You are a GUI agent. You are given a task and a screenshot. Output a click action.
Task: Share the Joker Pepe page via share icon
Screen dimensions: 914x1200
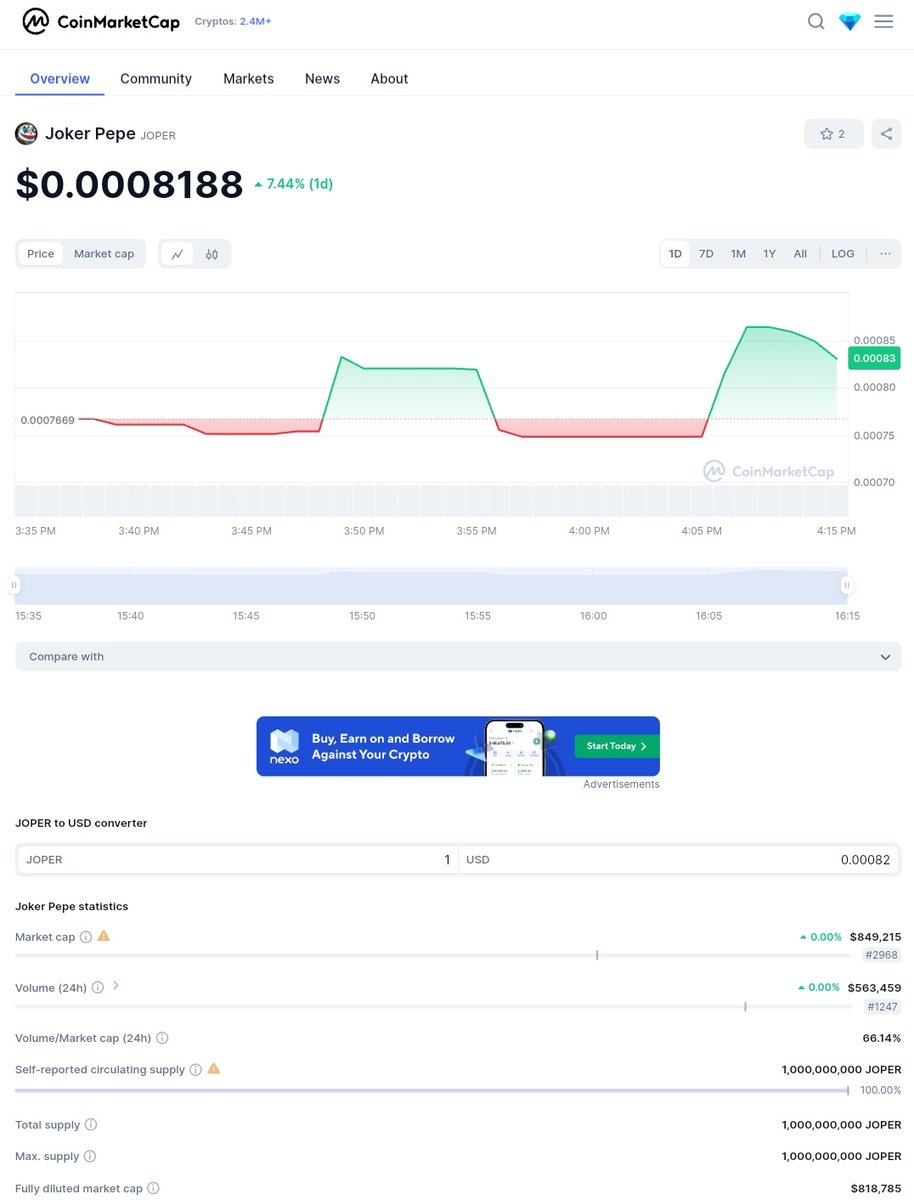tap(886, 133)
